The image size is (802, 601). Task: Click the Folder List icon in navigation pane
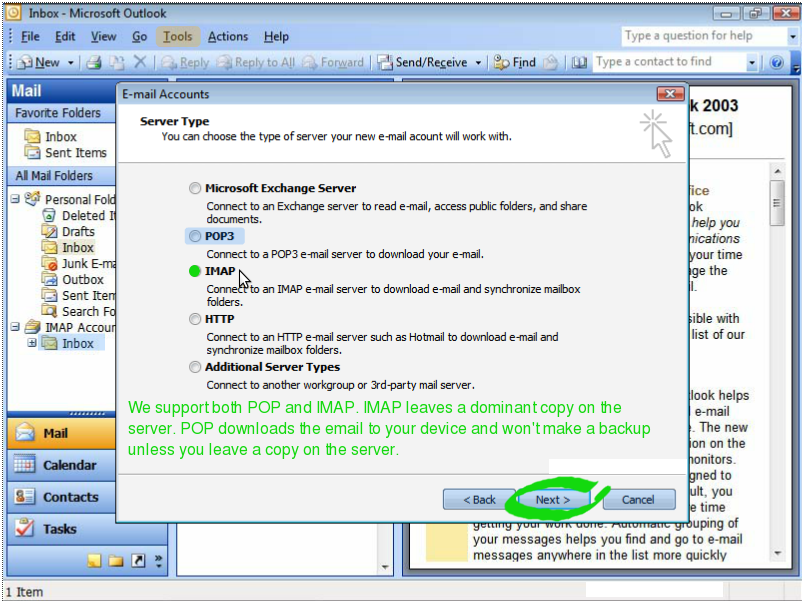pyautogui.click(x=116, y=561)
